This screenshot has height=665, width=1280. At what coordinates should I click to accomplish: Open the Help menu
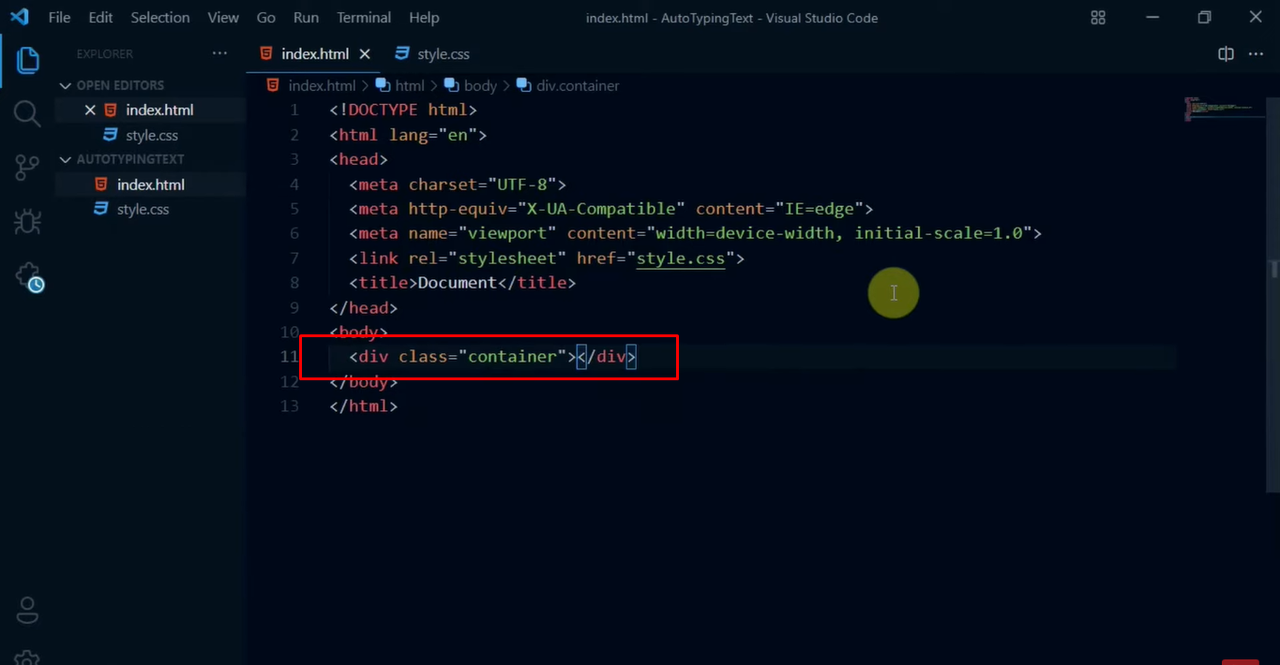pyautogui.click(x=424, y=18)
